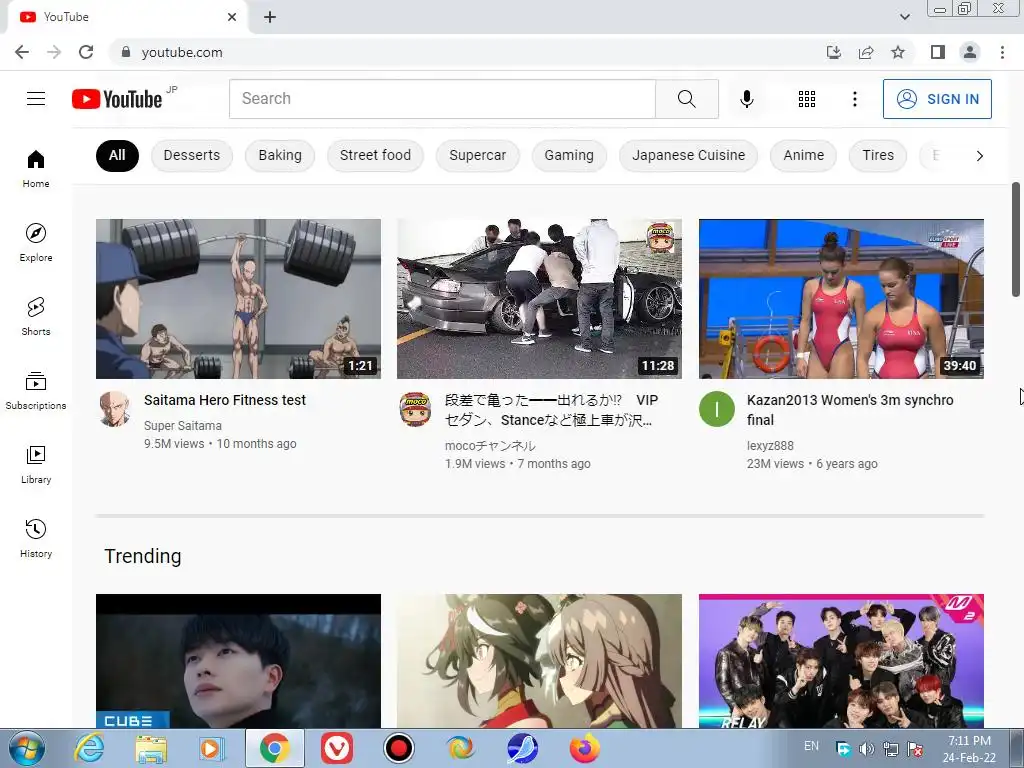Click the browser forward arrow
The width and height of the screenshot is (1024, 768).
[54, 52]
